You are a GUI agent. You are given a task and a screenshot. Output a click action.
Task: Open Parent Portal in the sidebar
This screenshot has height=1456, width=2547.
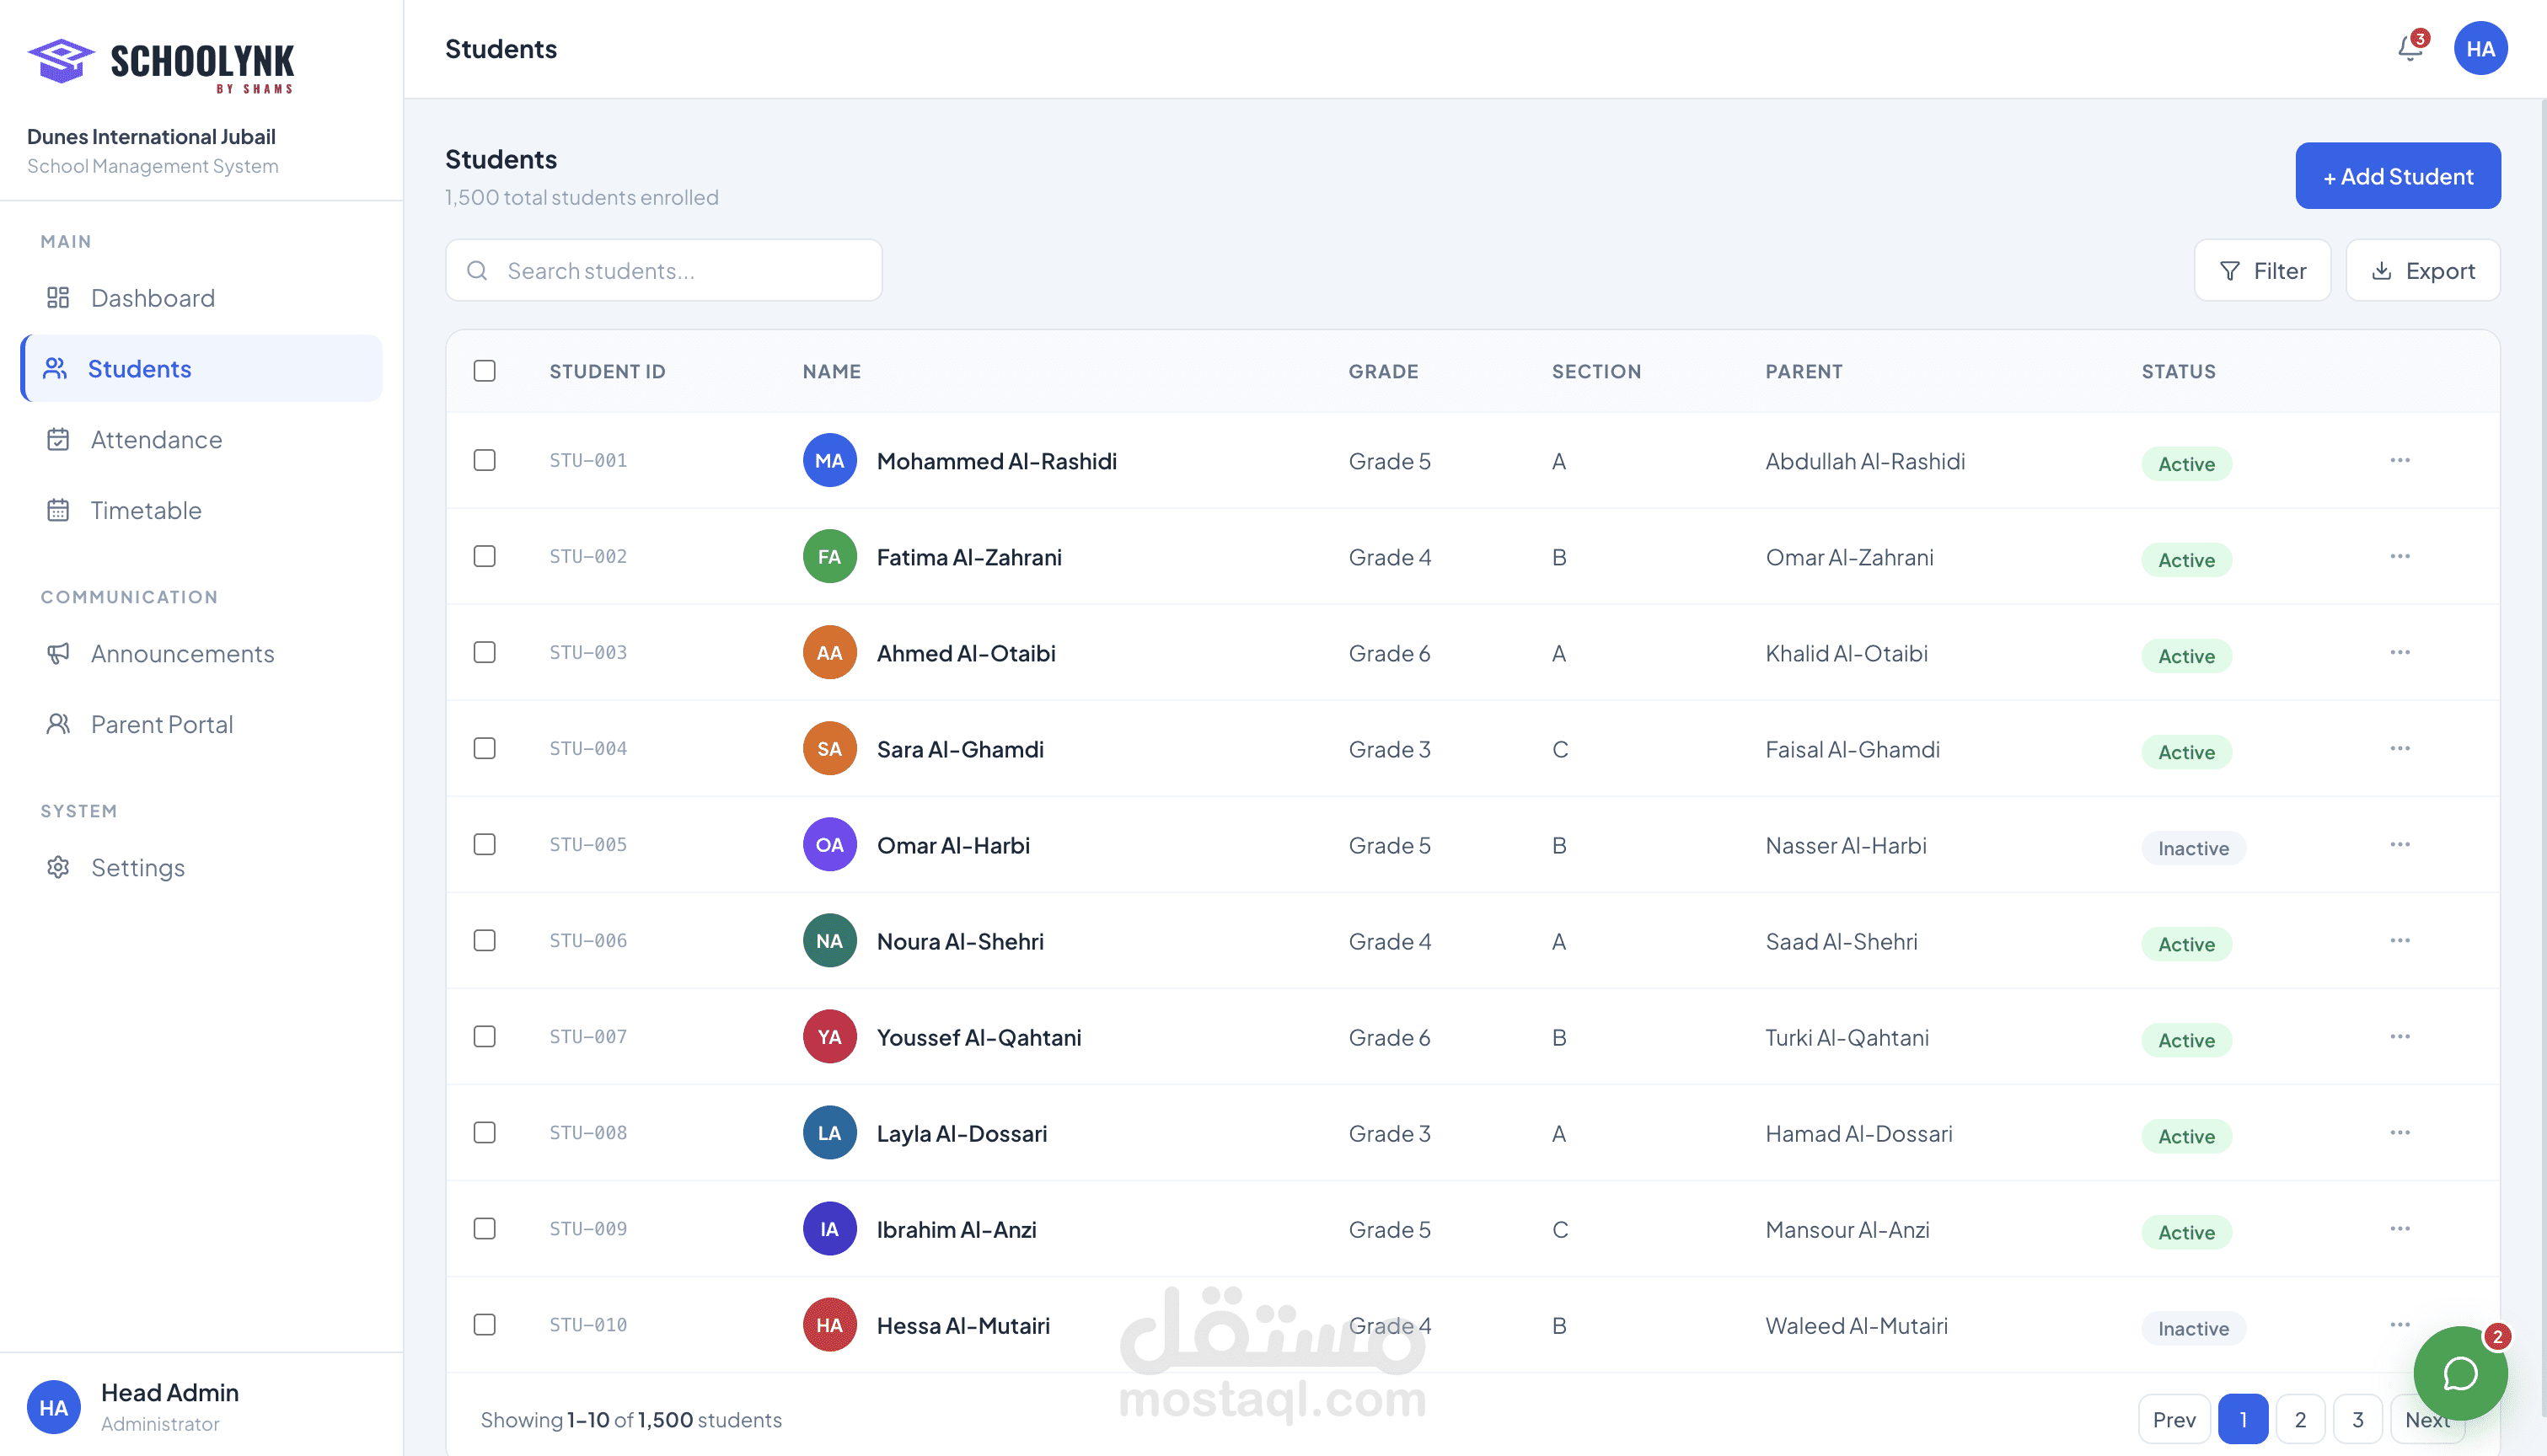pyautogui.click(x=161, y=724)
